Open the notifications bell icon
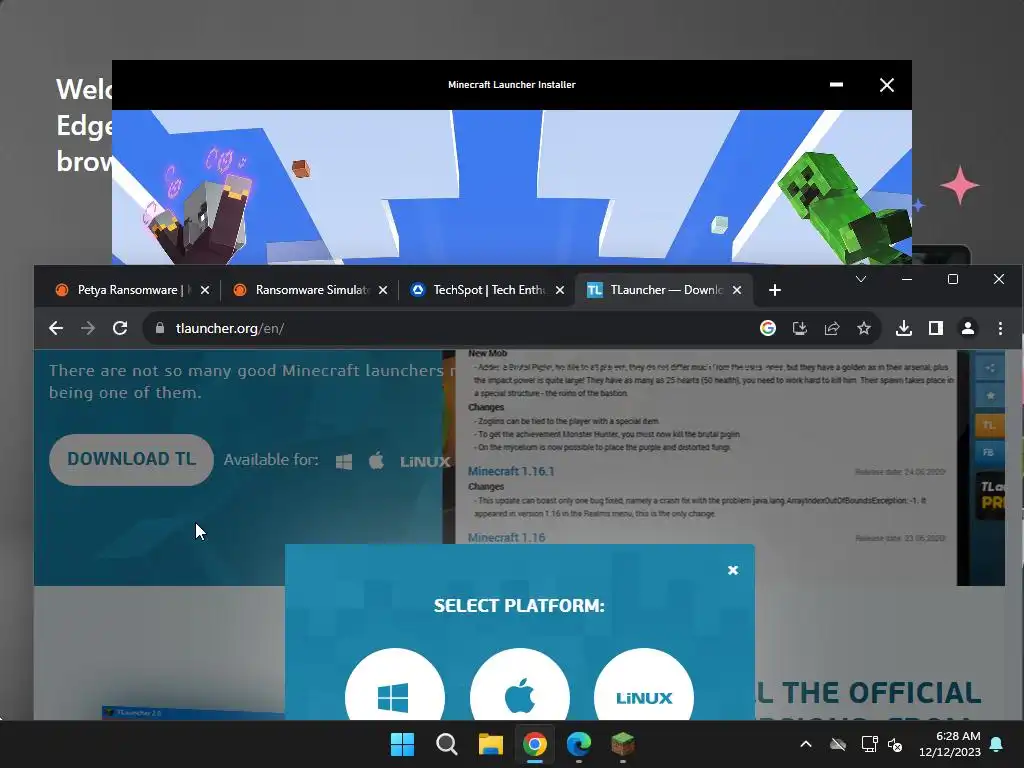Viewport: 1024px width, 768px height. (997, 744)
